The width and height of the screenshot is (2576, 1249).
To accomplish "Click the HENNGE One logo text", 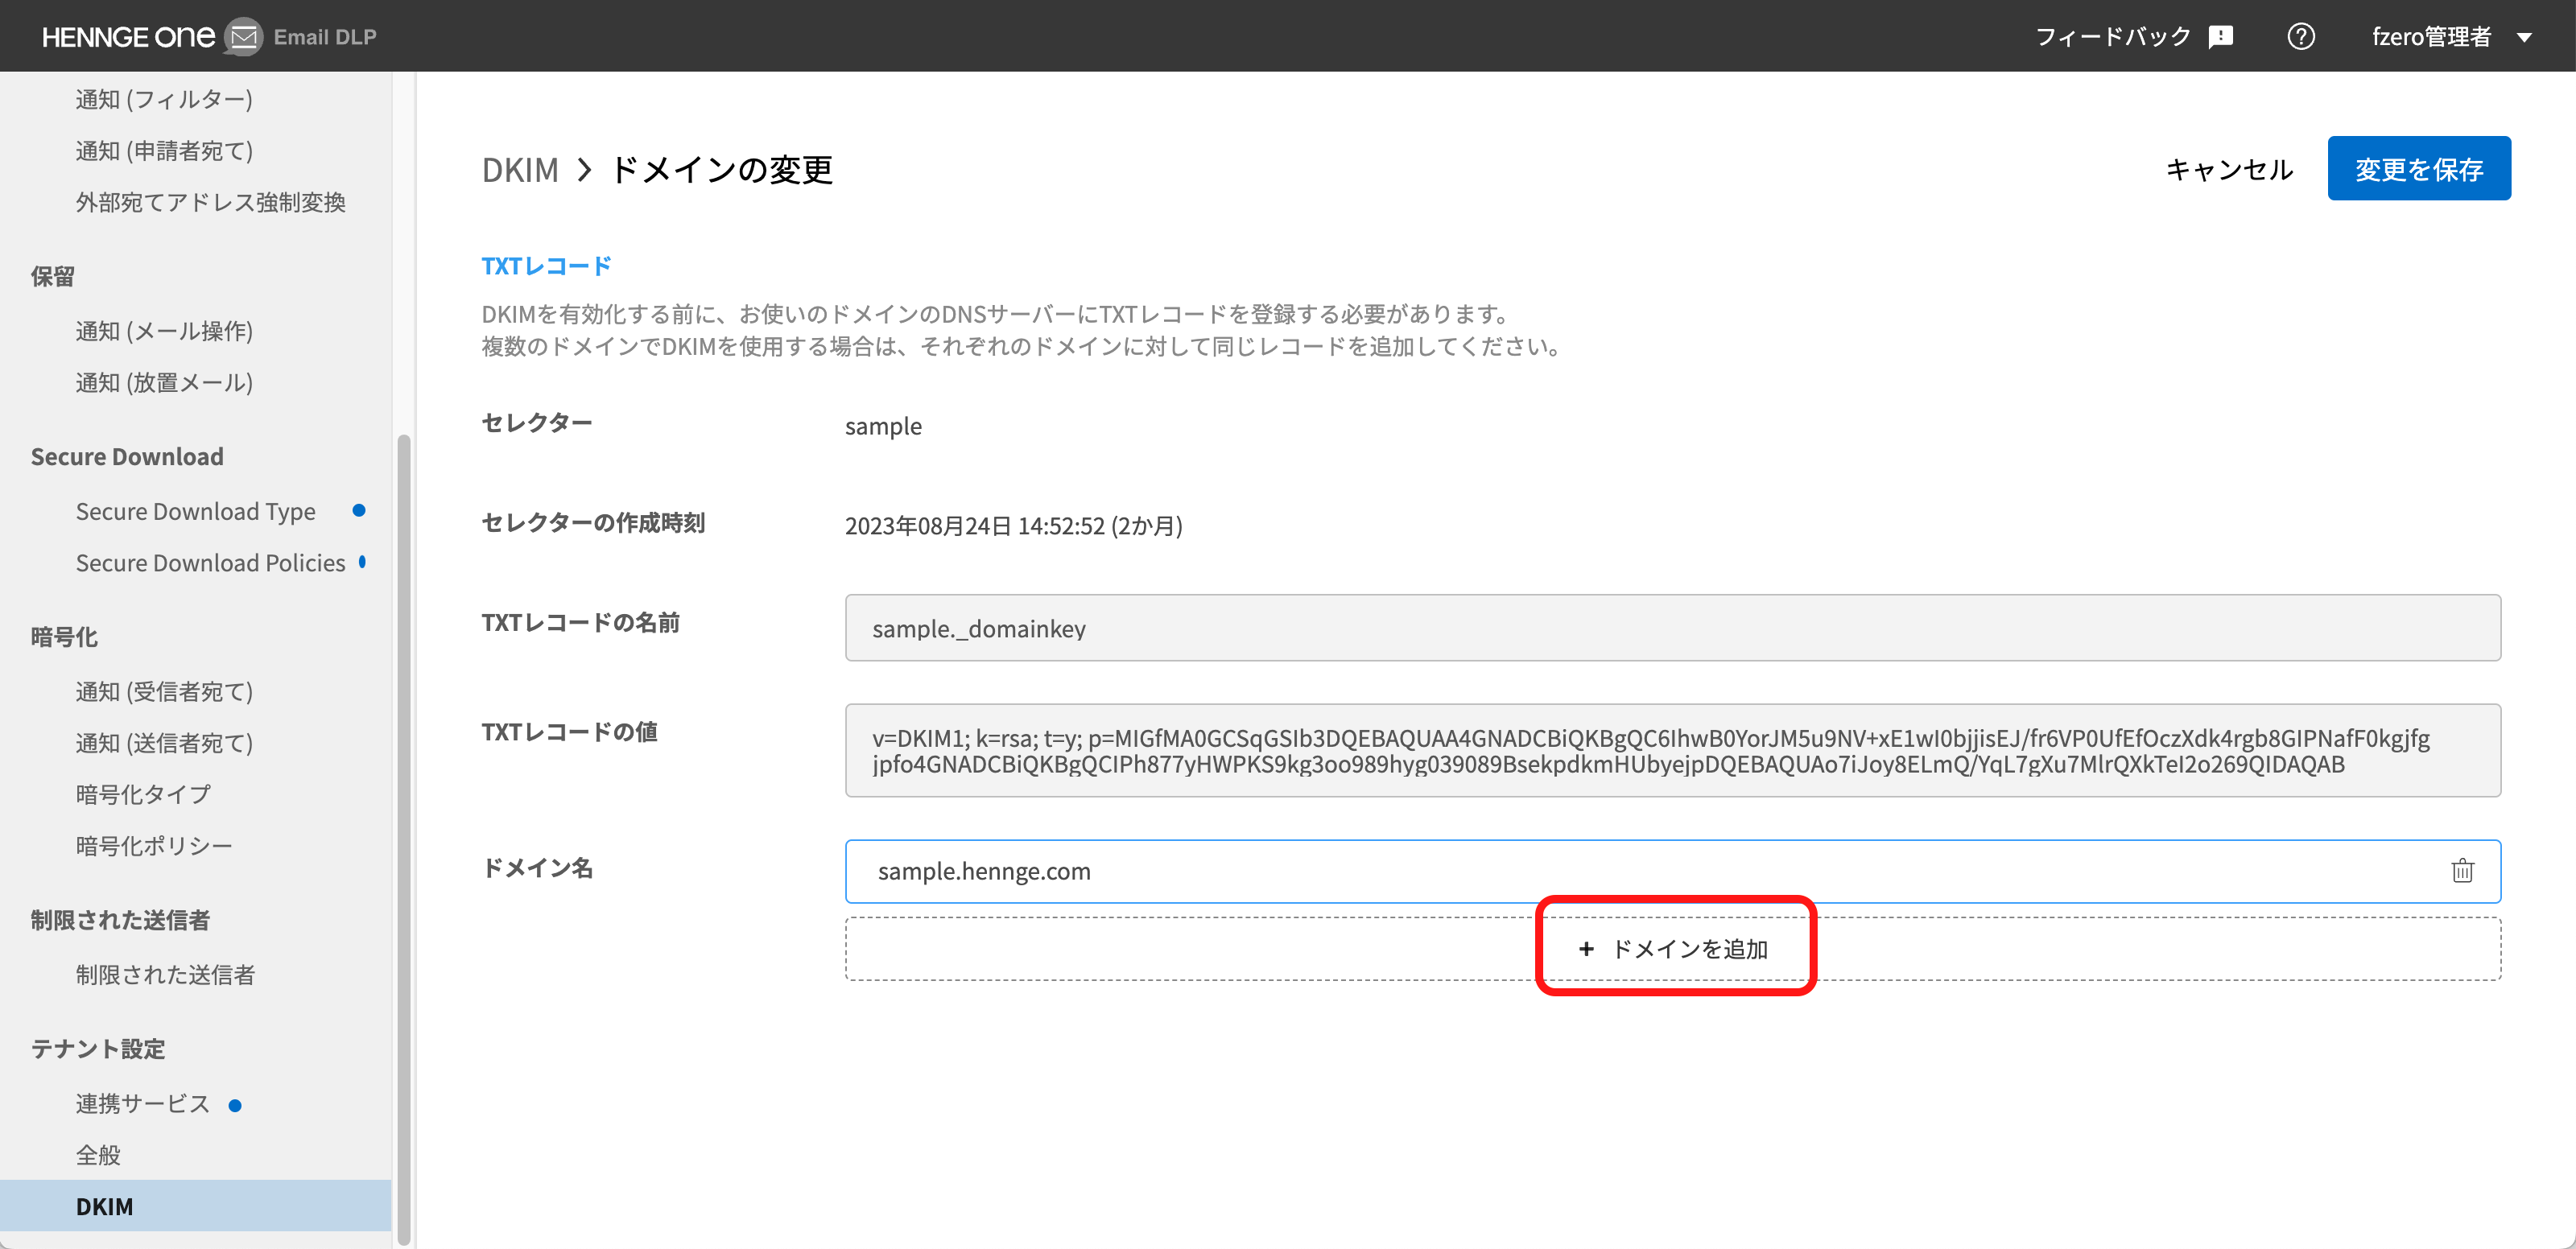I will [128, 37].
